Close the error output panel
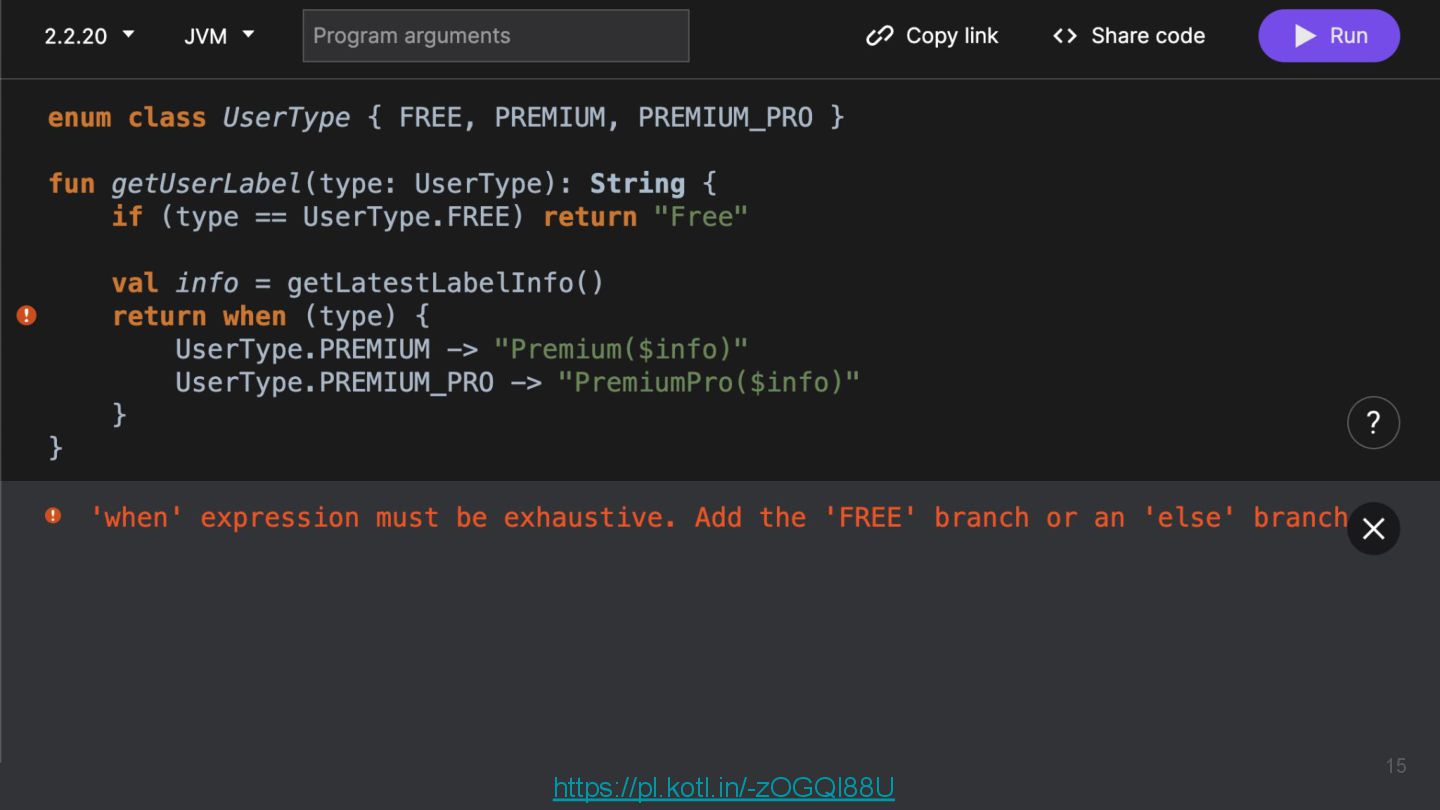1440x810 pixels. coord(1373,529)
